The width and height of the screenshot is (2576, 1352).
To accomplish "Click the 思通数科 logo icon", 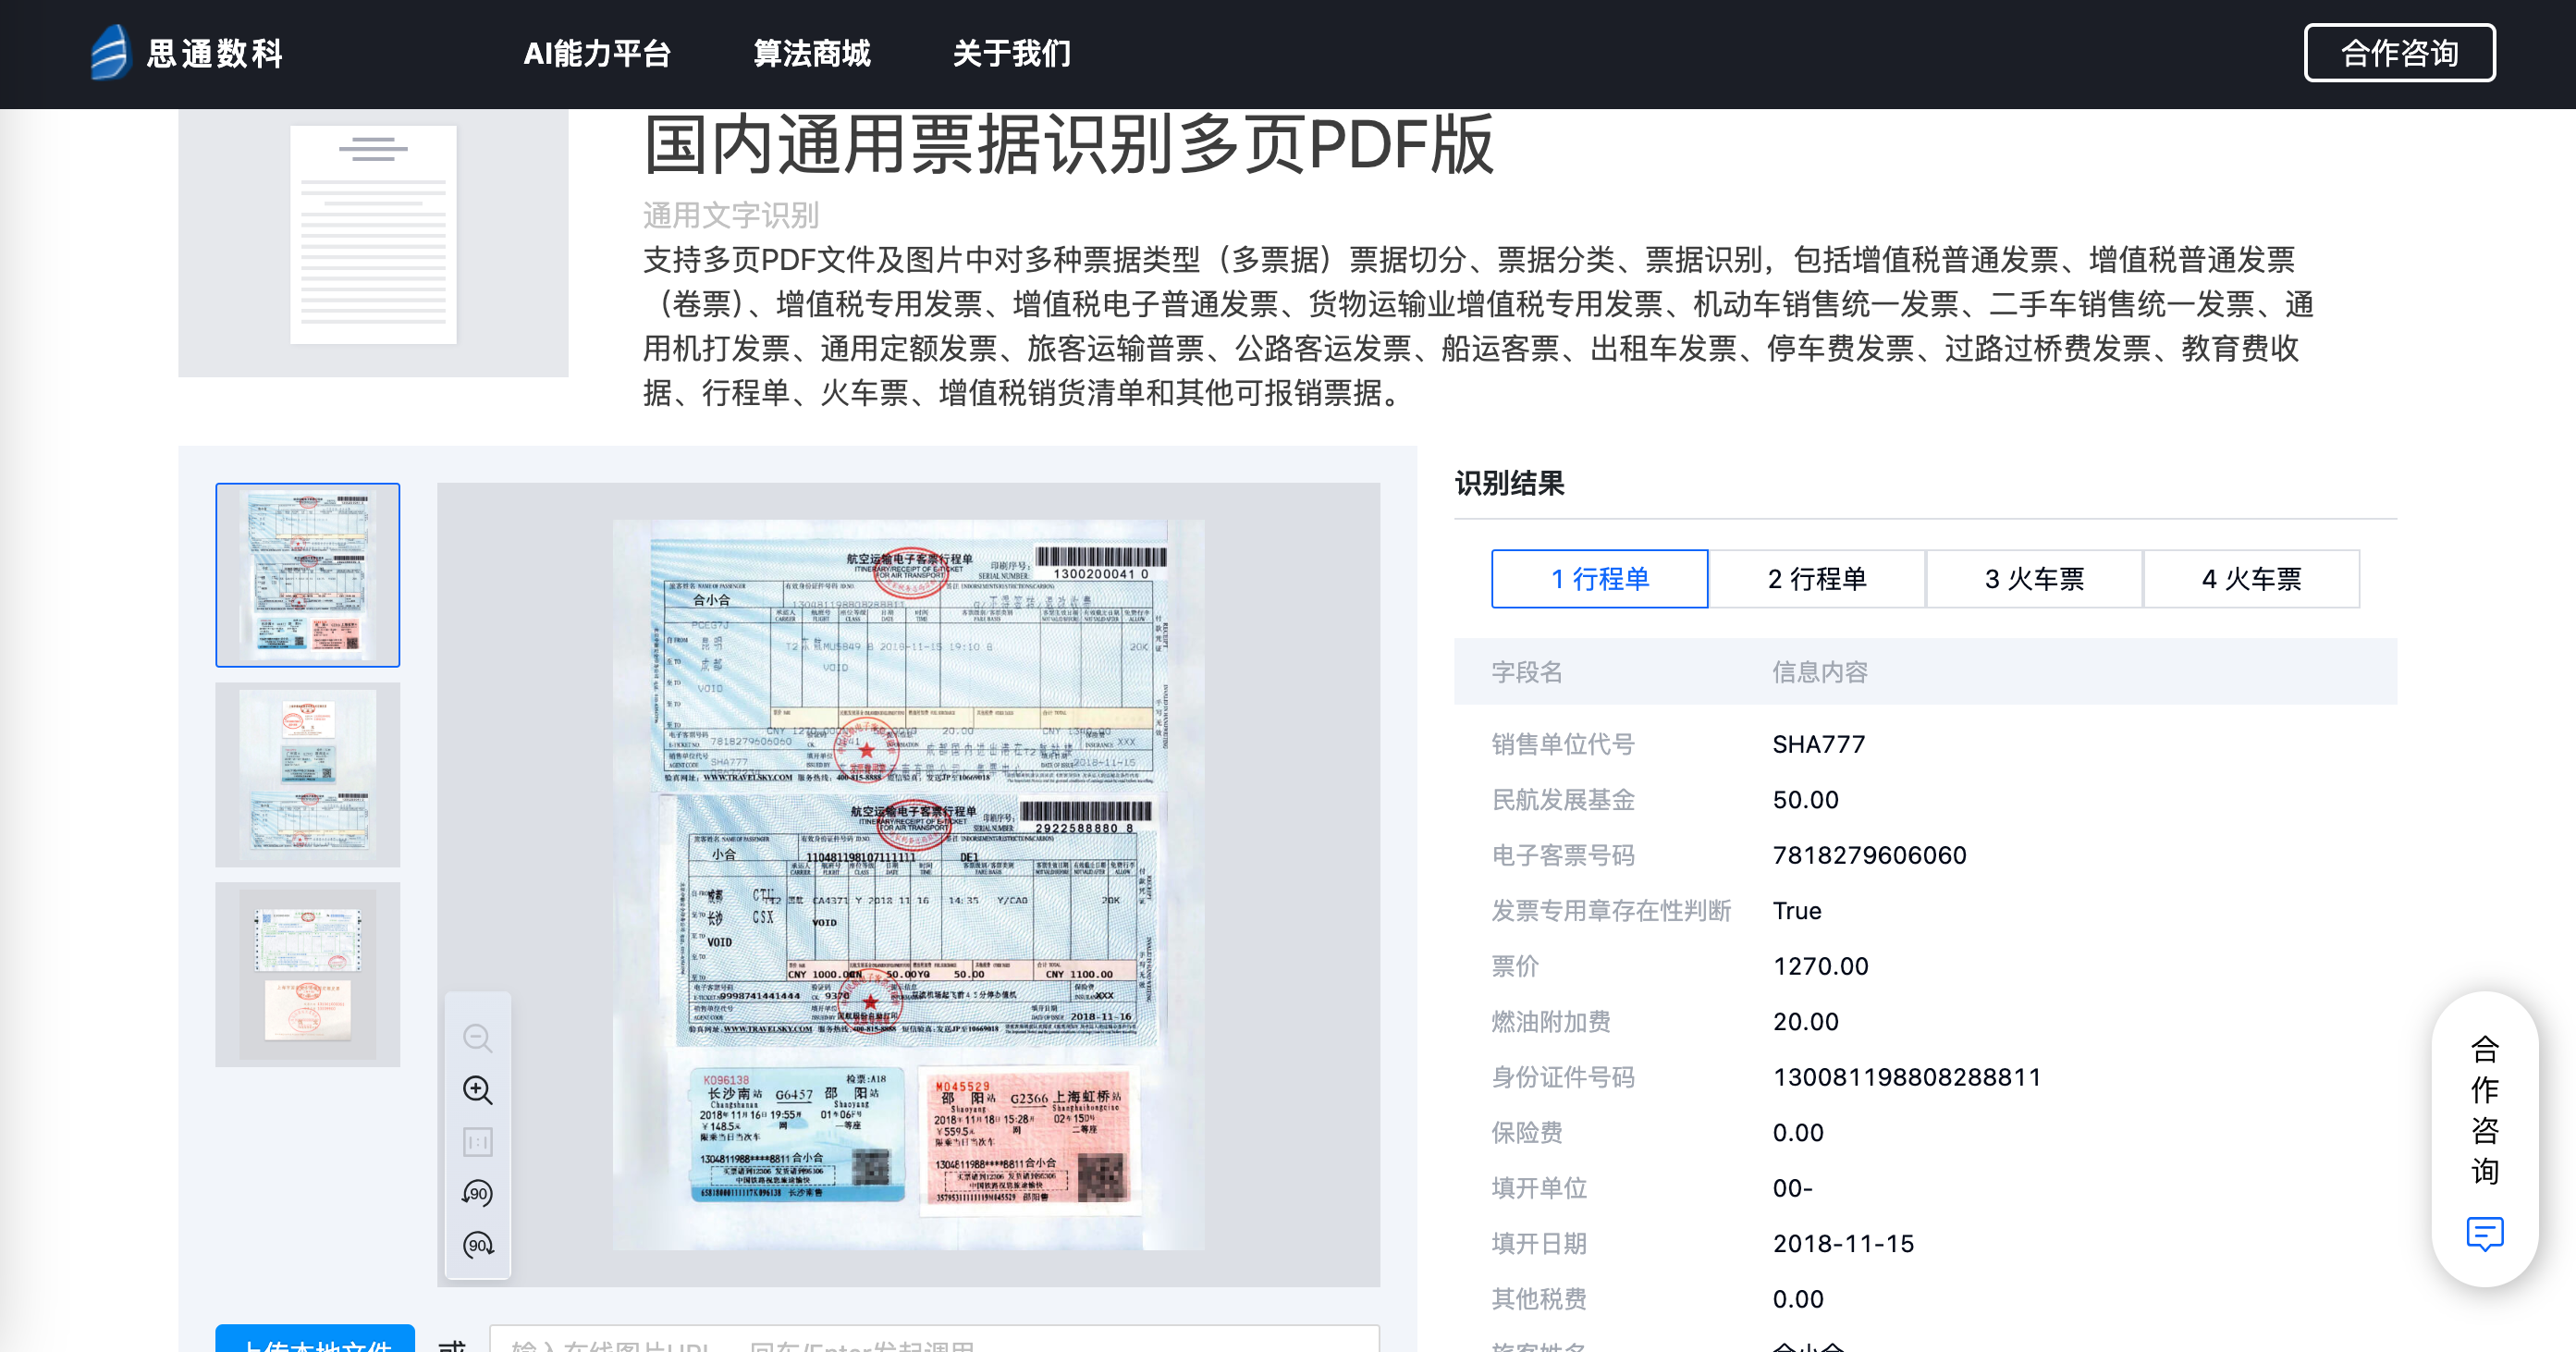I will pyautogui.click(x=110, y=52).
